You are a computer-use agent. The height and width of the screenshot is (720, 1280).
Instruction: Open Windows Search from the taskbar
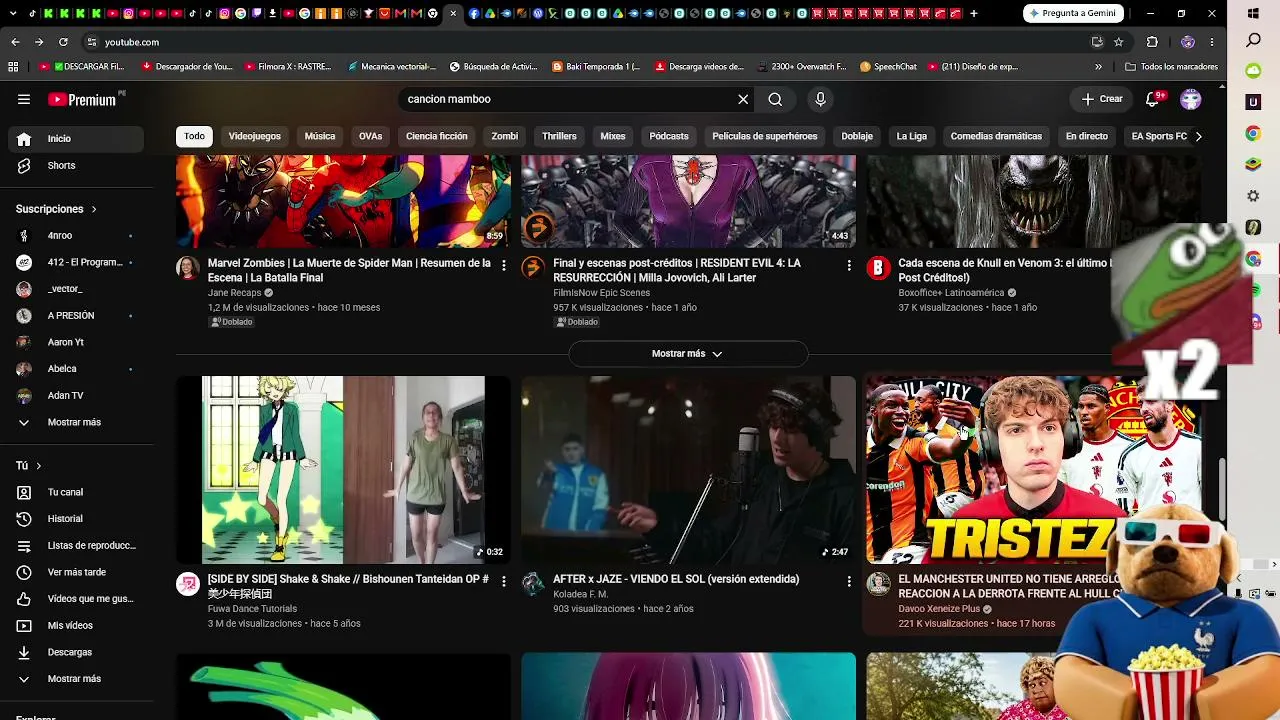coord(1254,41)
